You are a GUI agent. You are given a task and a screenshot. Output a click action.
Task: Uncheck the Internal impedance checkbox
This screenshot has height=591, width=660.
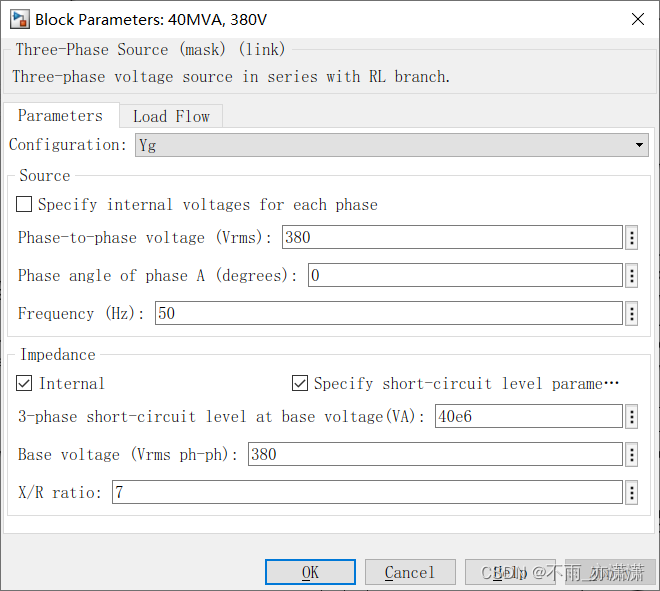click(25, 384)
